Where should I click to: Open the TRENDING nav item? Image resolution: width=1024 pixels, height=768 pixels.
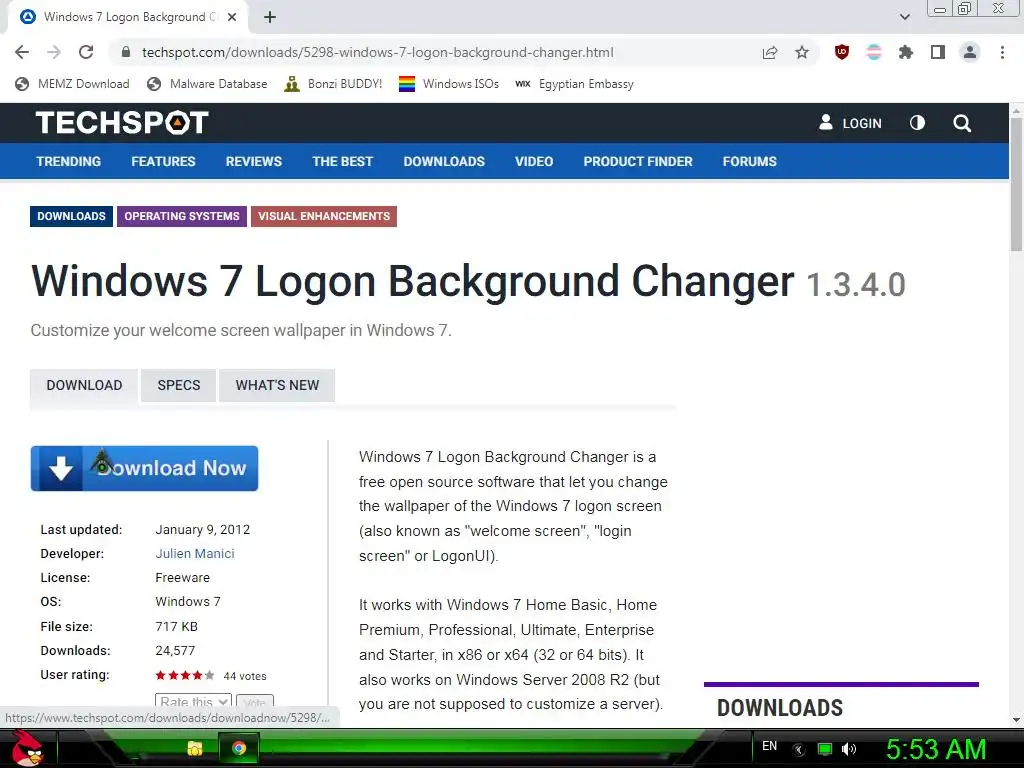click(69, 161)
